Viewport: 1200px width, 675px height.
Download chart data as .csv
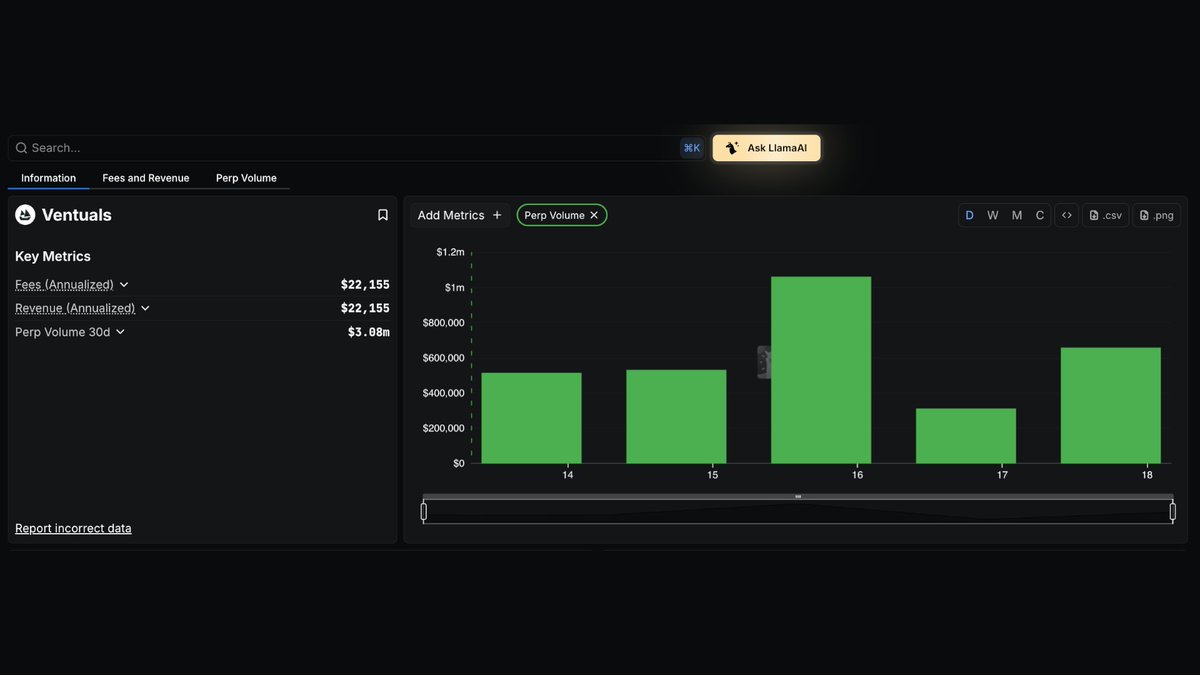[1105, 214]
